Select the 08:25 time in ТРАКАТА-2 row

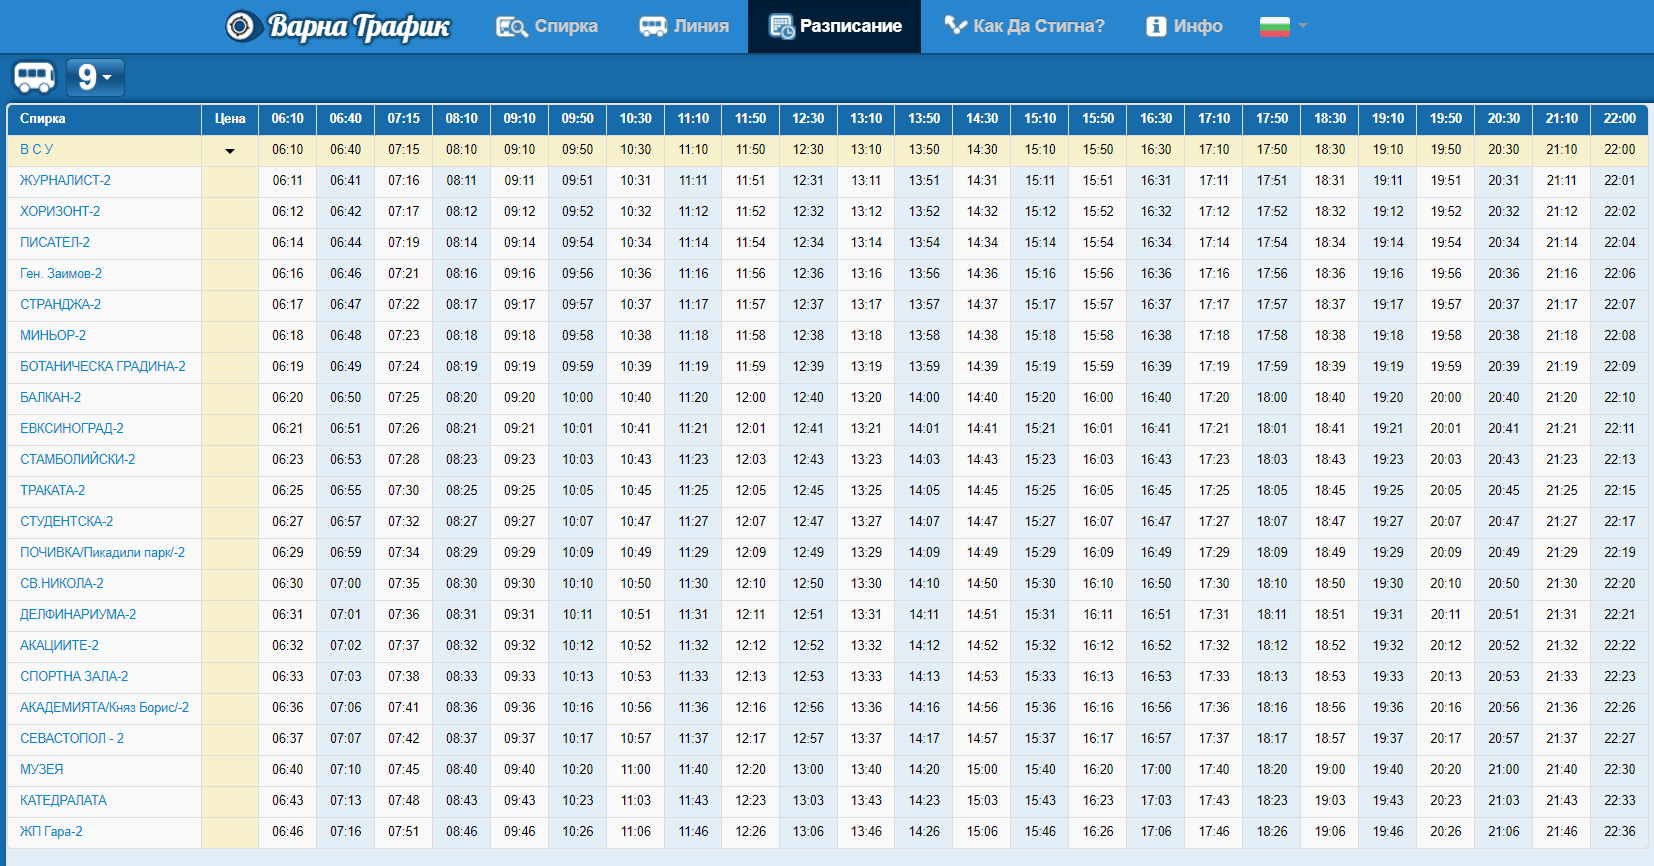pos(462,490)
